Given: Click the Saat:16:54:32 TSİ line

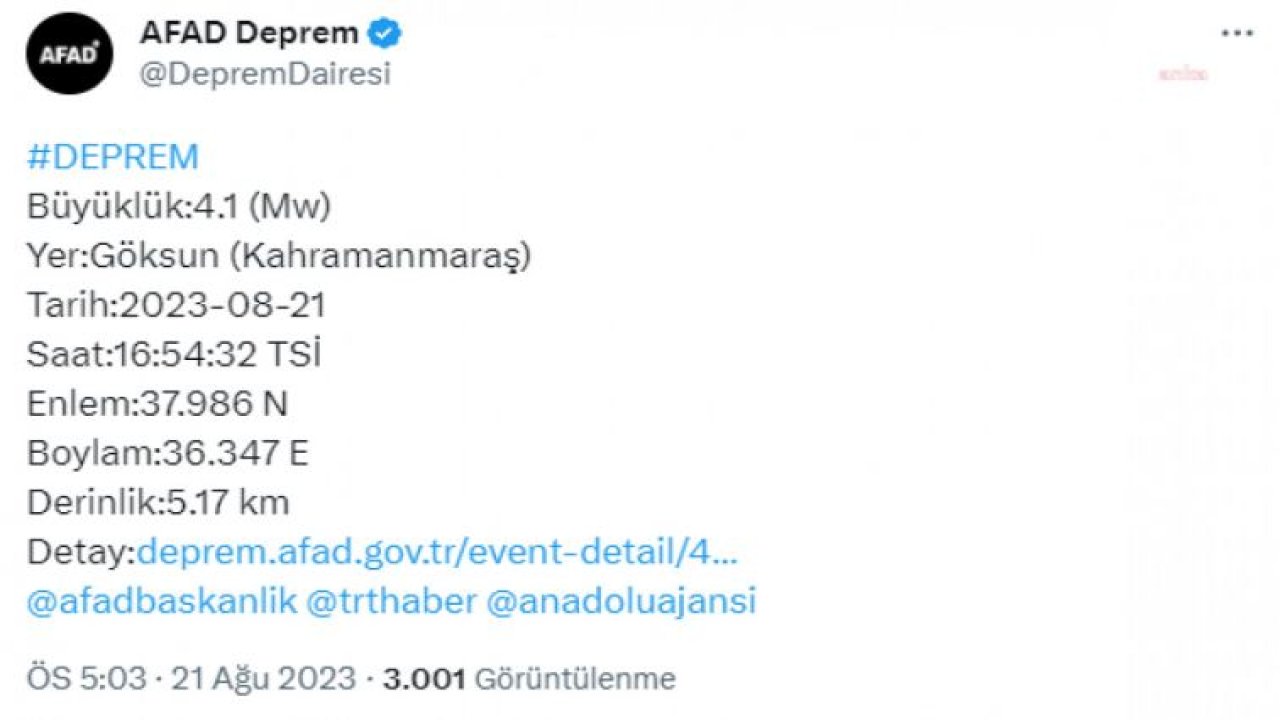Looking at the screenshot, I should pos(174,355).
